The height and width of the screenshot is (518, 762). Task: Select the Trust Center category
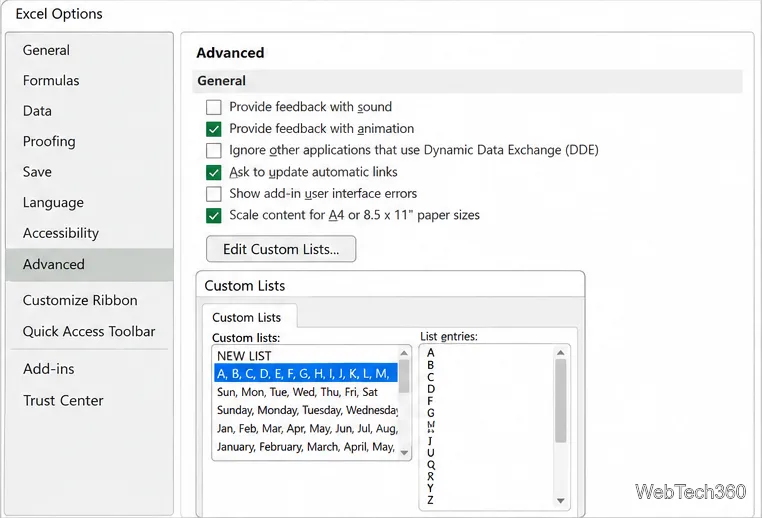point(63,400)
